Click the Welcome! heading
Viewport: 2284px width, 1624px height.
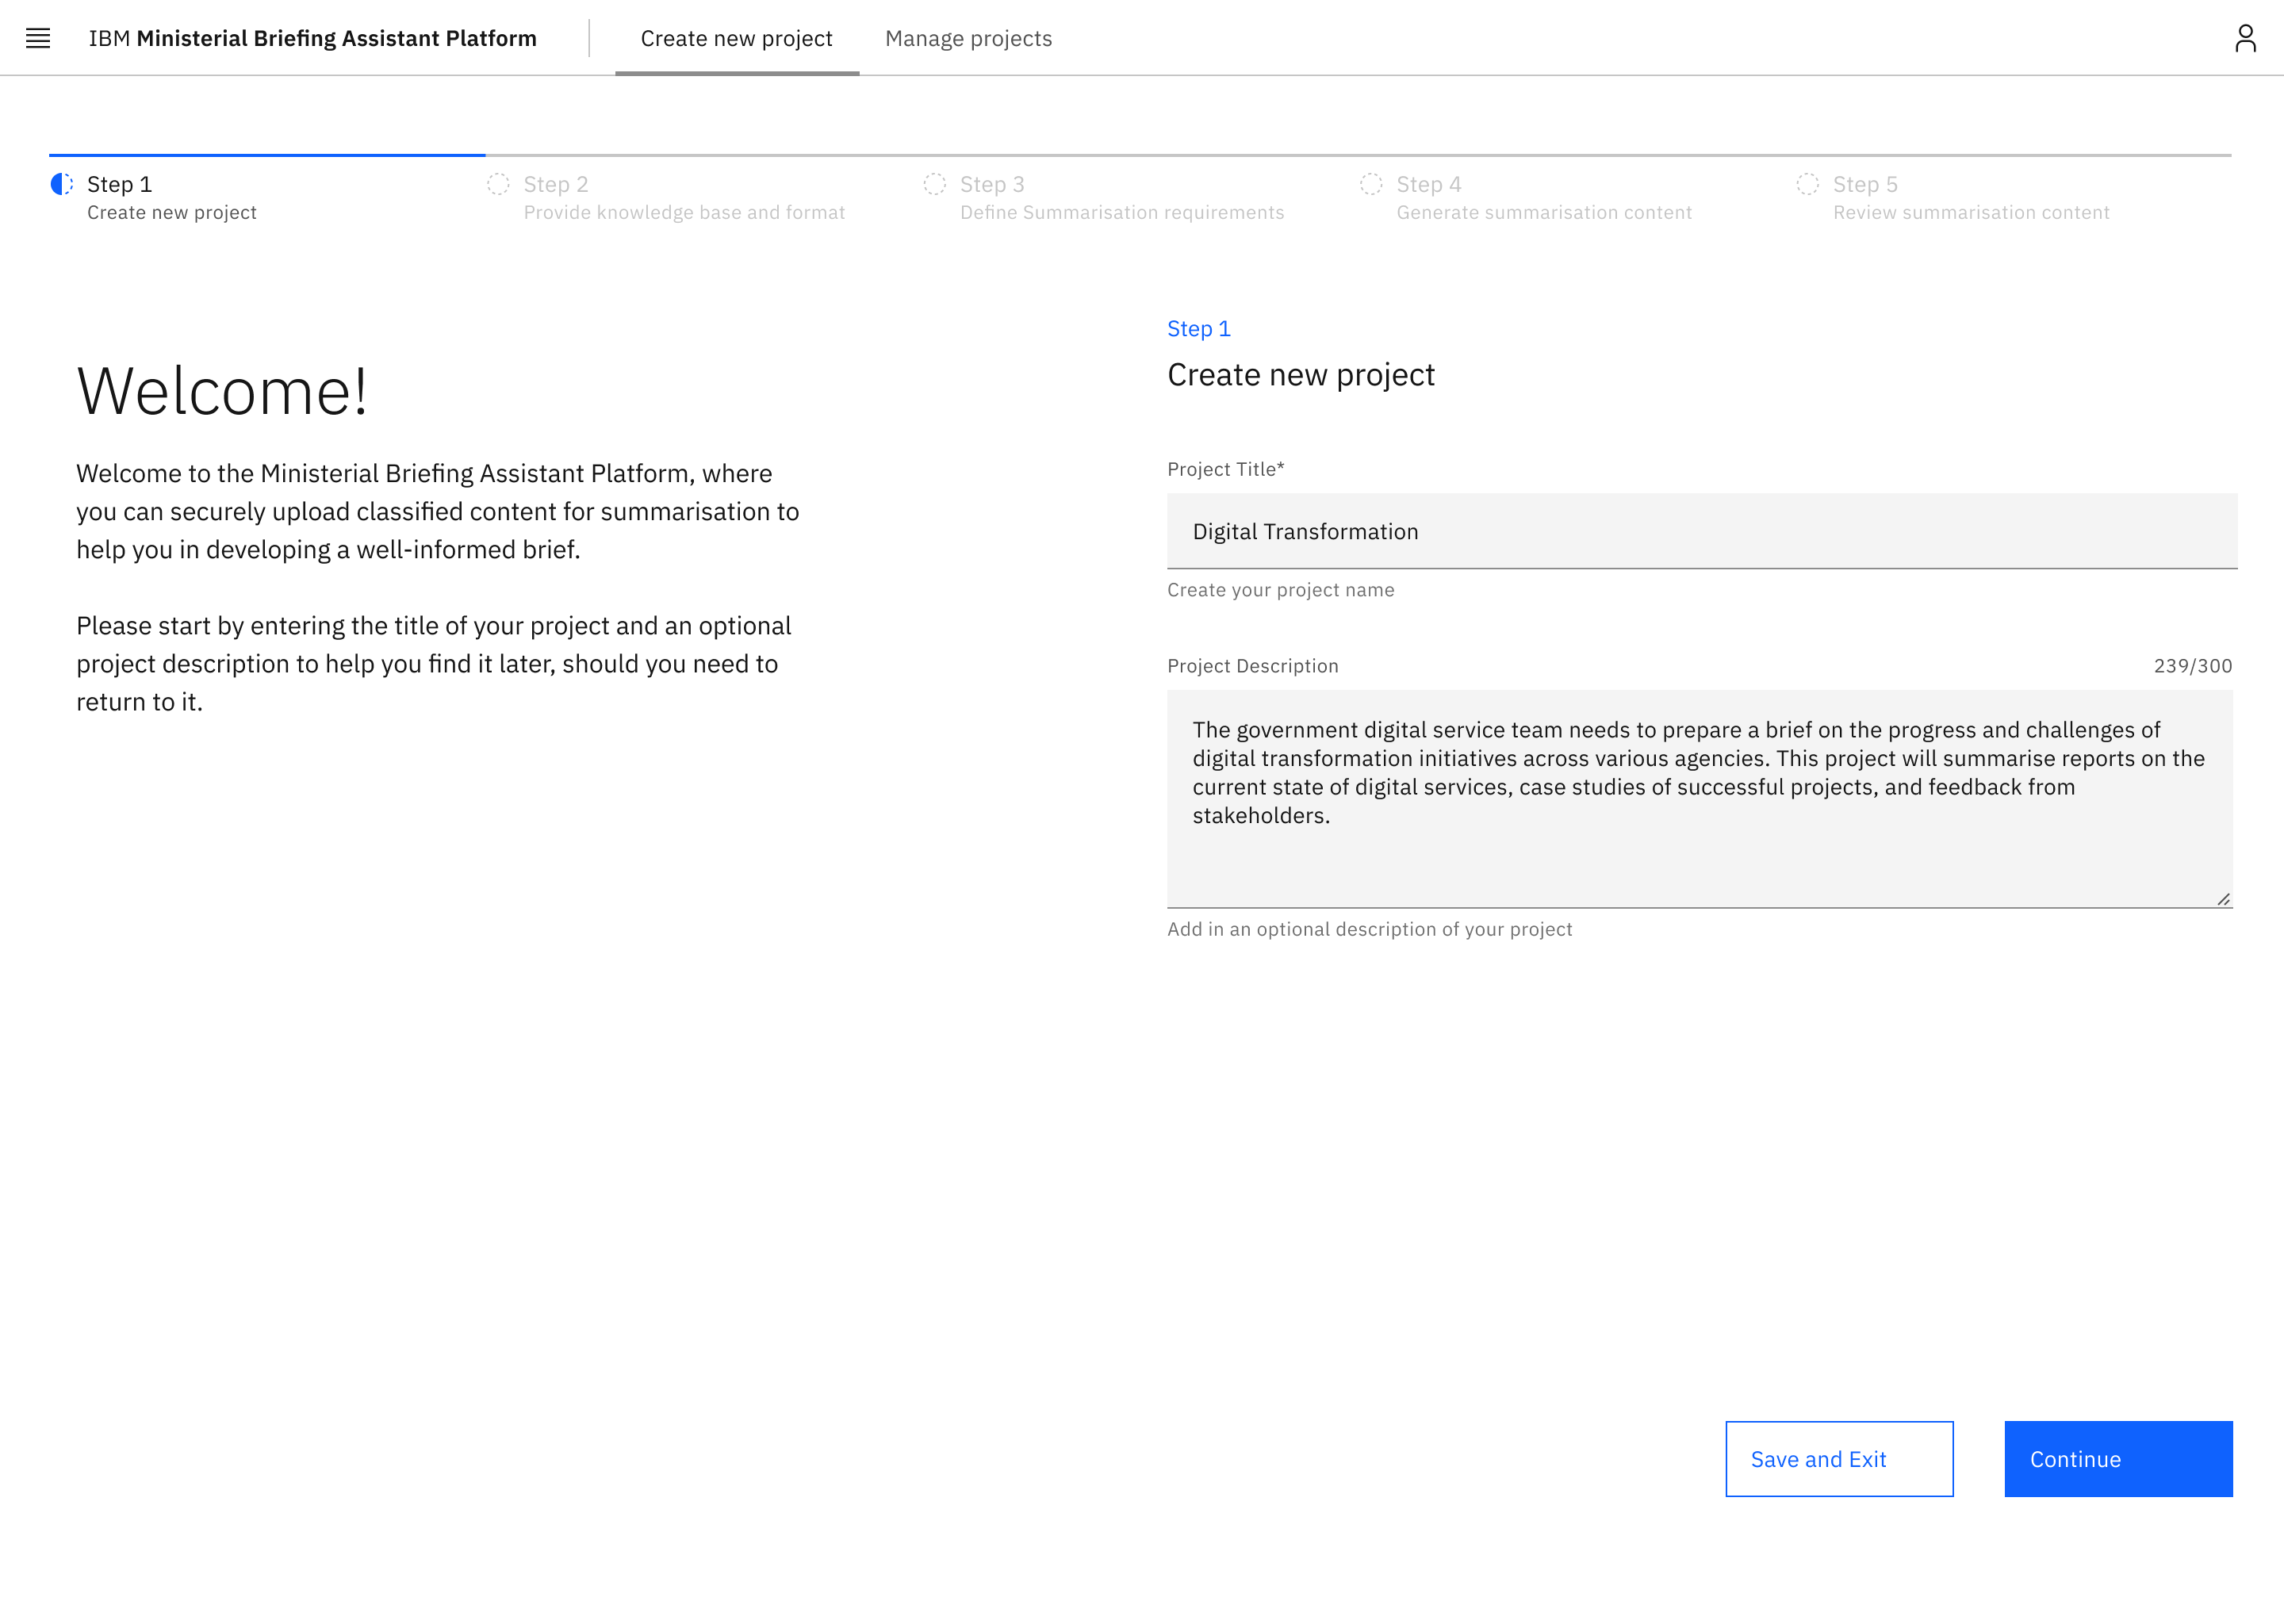(x=222, y=390)
